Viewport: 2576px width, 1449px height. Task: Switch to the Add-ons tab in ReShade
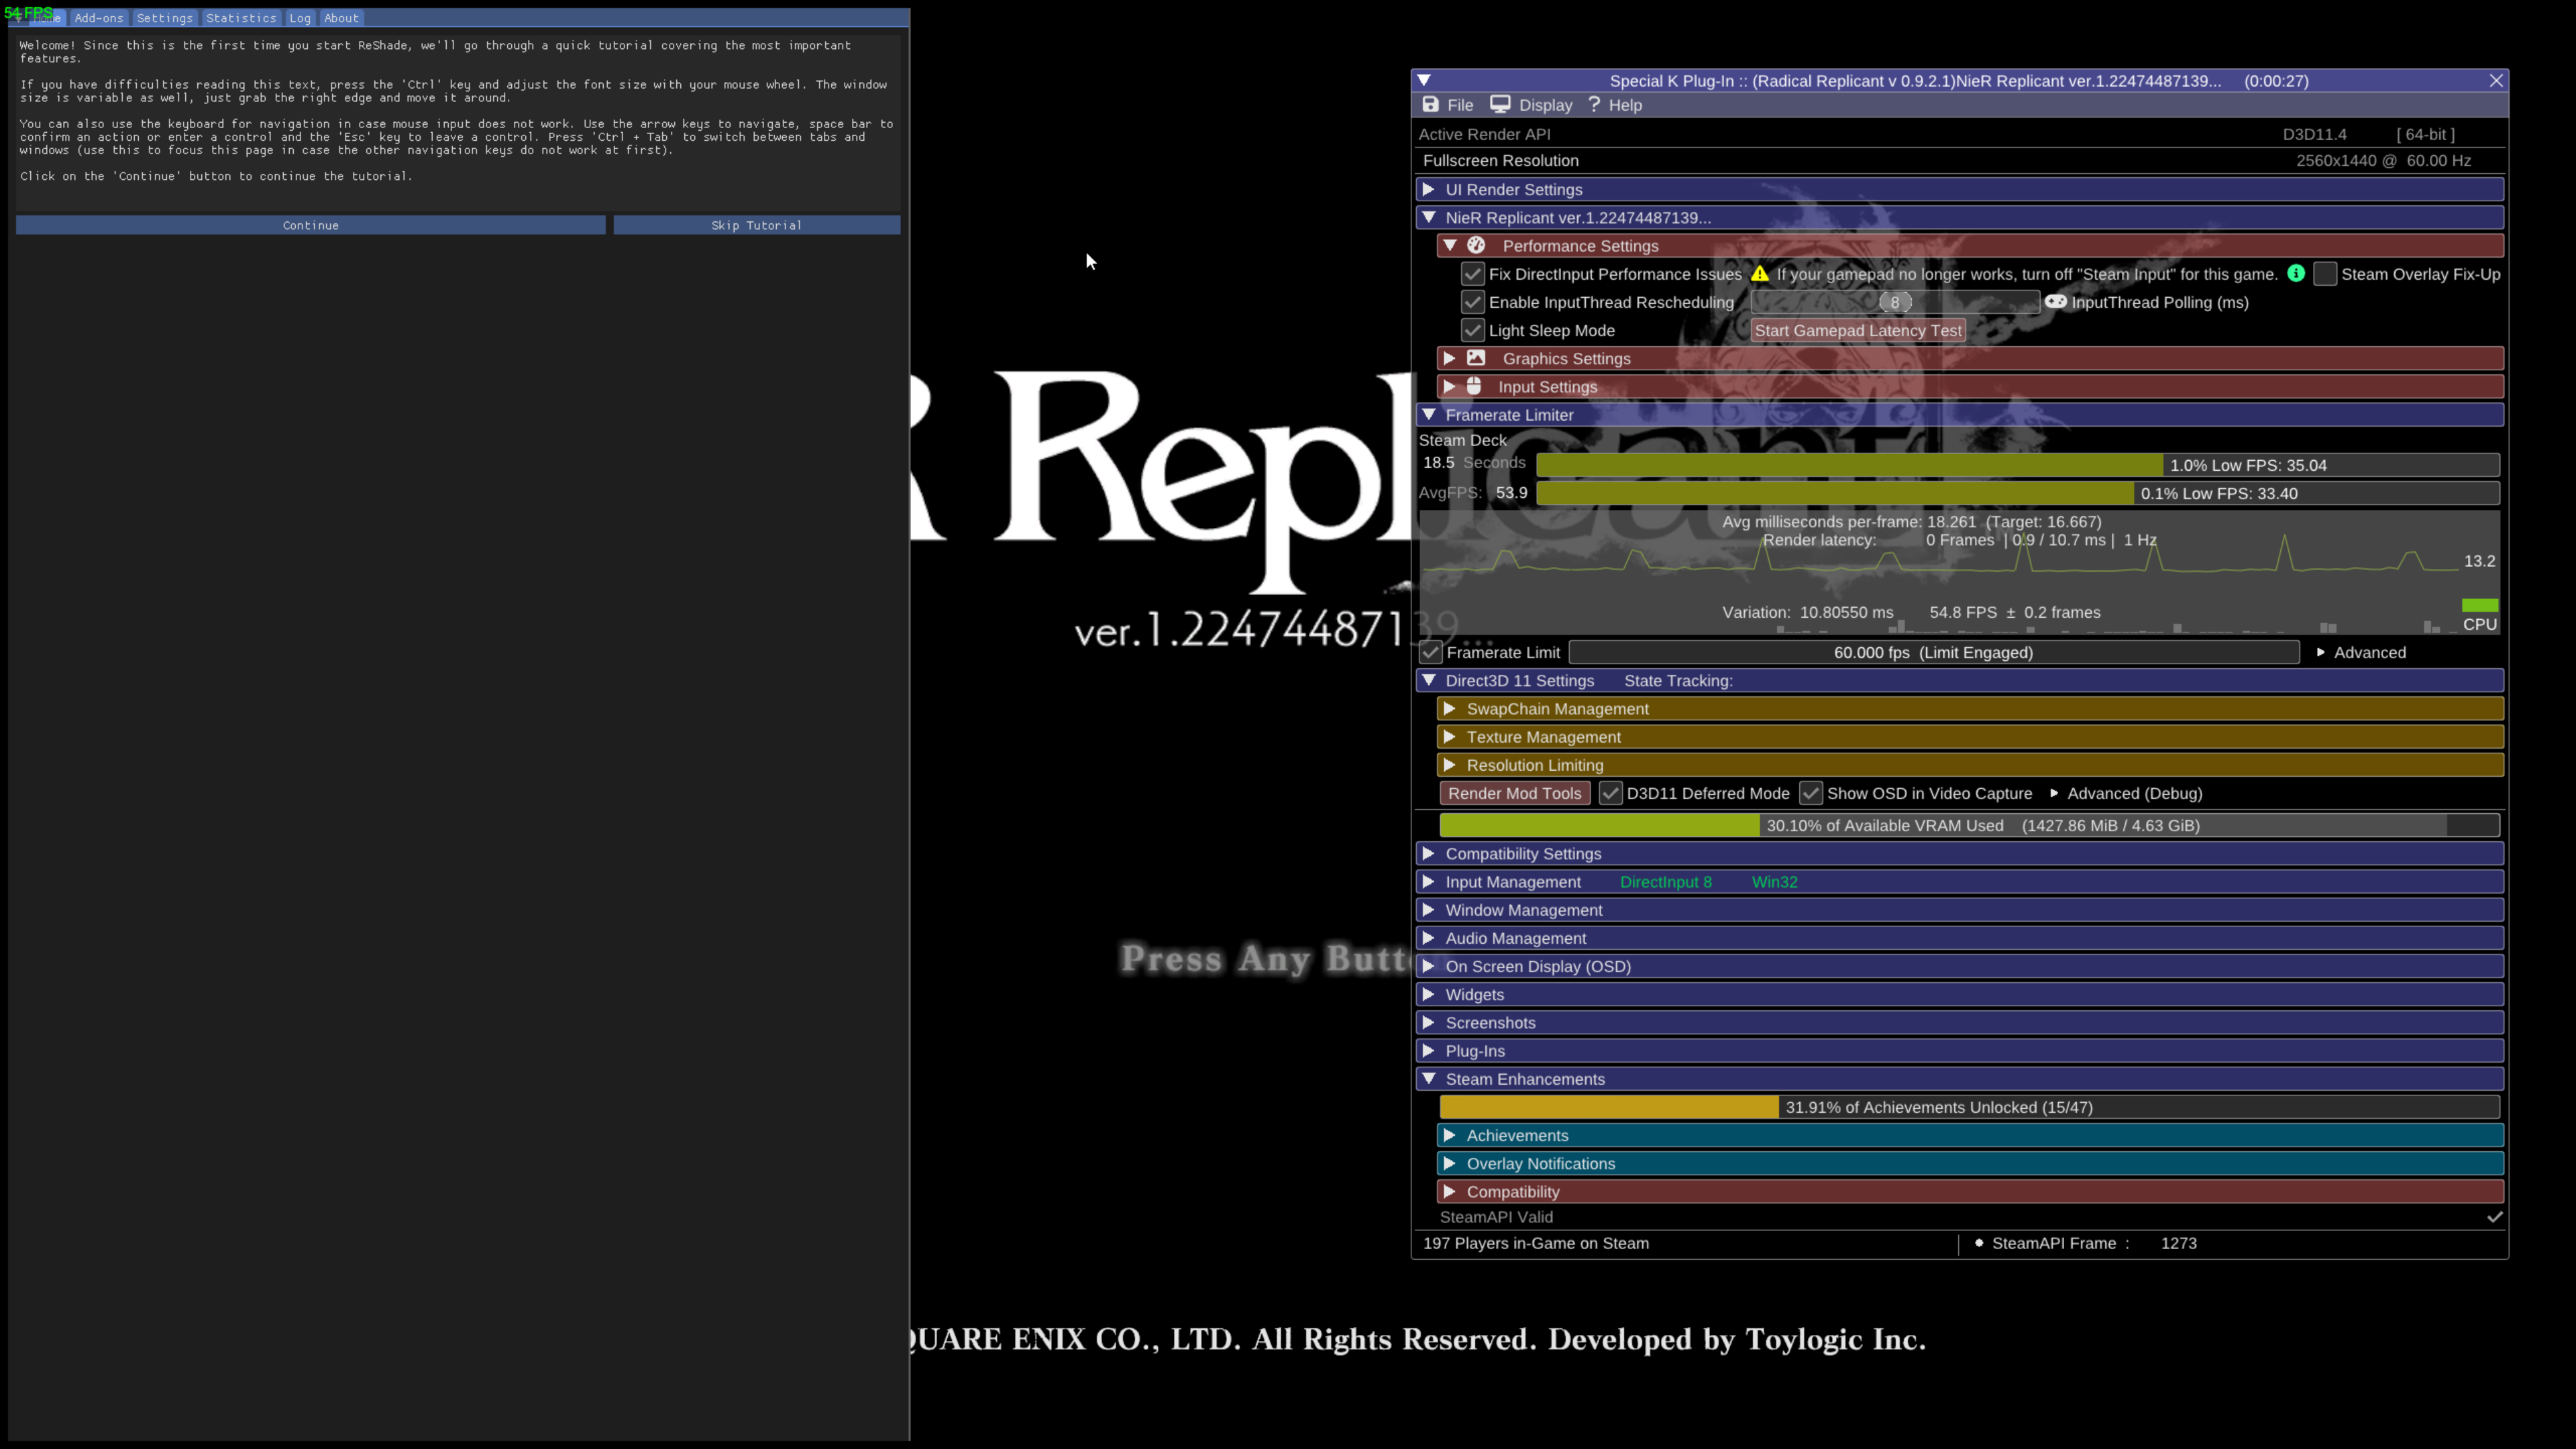click(x=98, y=17)
